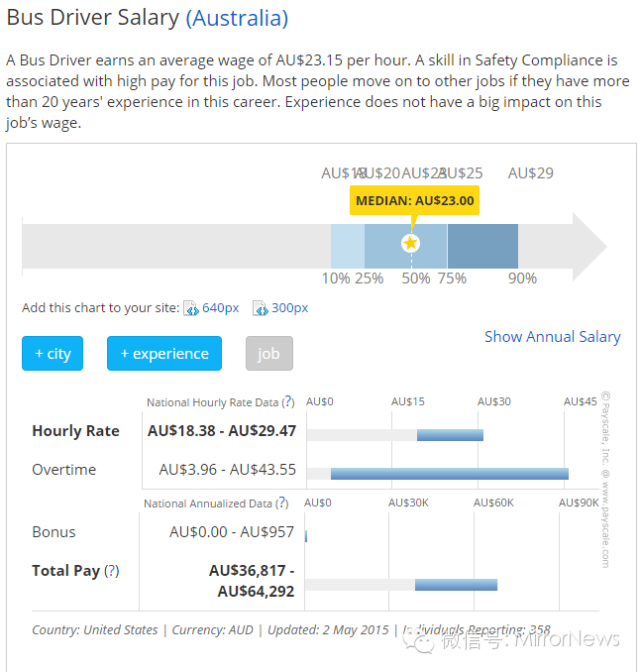The image size is (640, 672).
Task: Click the greyed-out job button
Action: click(x=269, y=354)
